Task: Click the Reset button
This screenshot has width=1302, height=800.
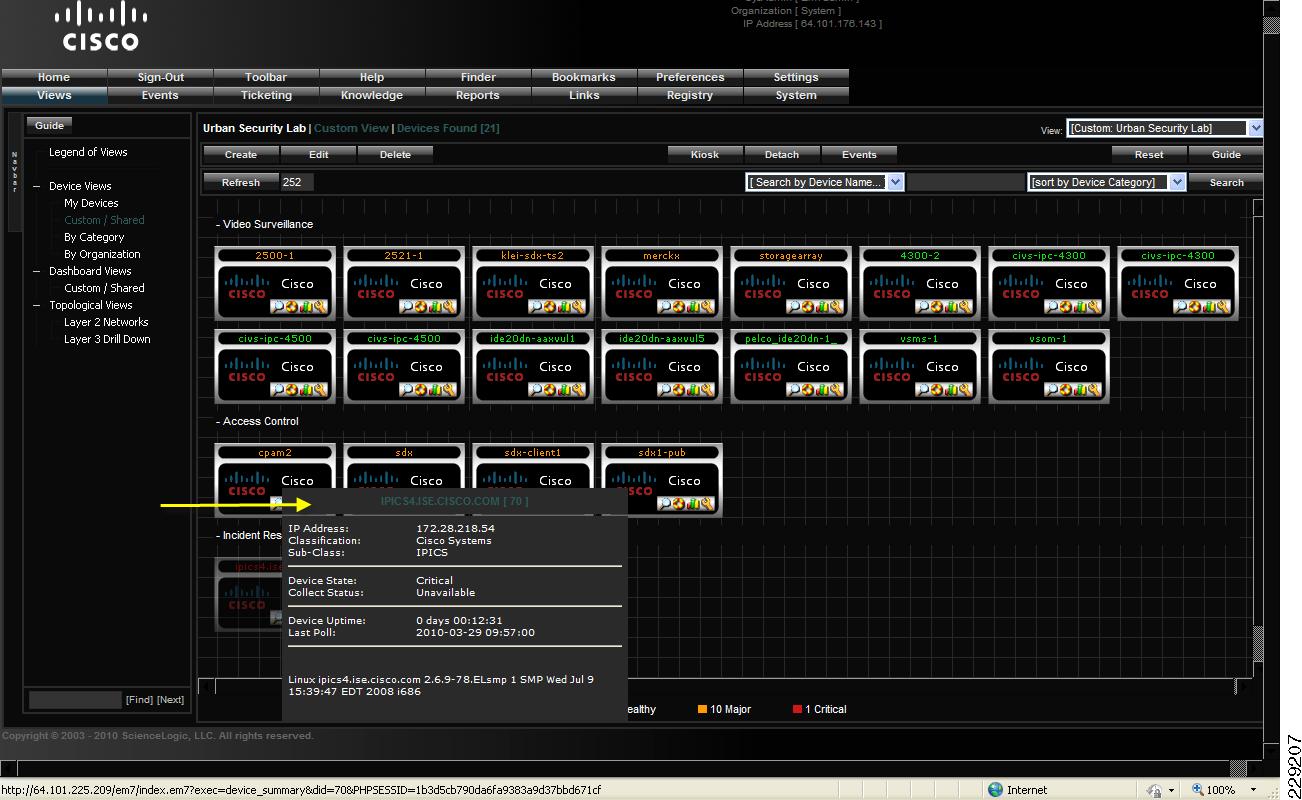Action: pos(1149,154)
